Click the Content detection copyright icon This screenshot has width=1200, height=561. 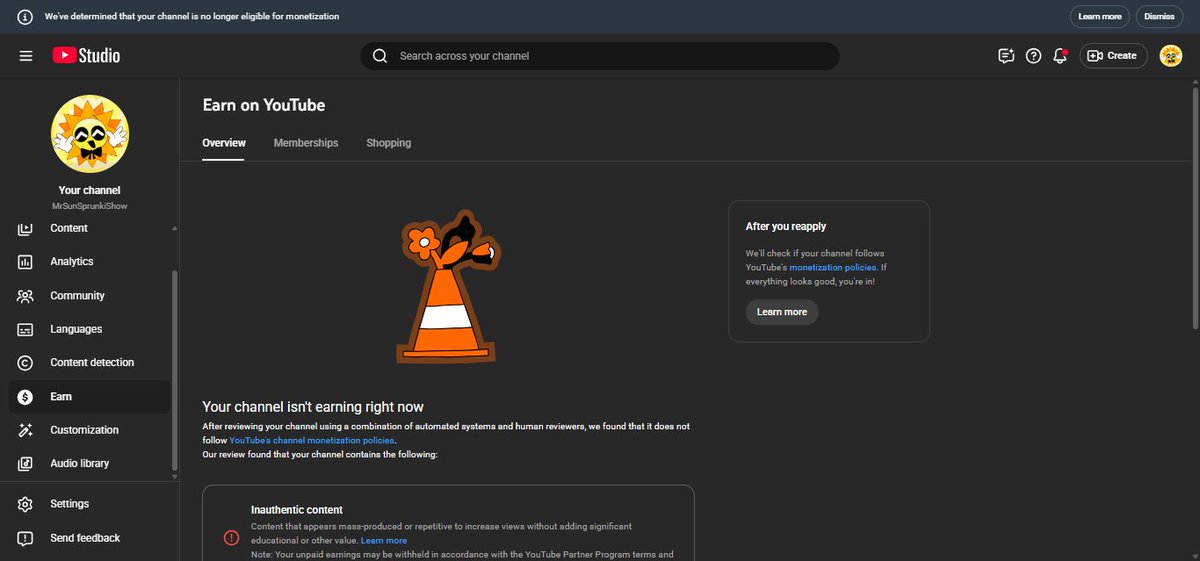coord(26,363)
